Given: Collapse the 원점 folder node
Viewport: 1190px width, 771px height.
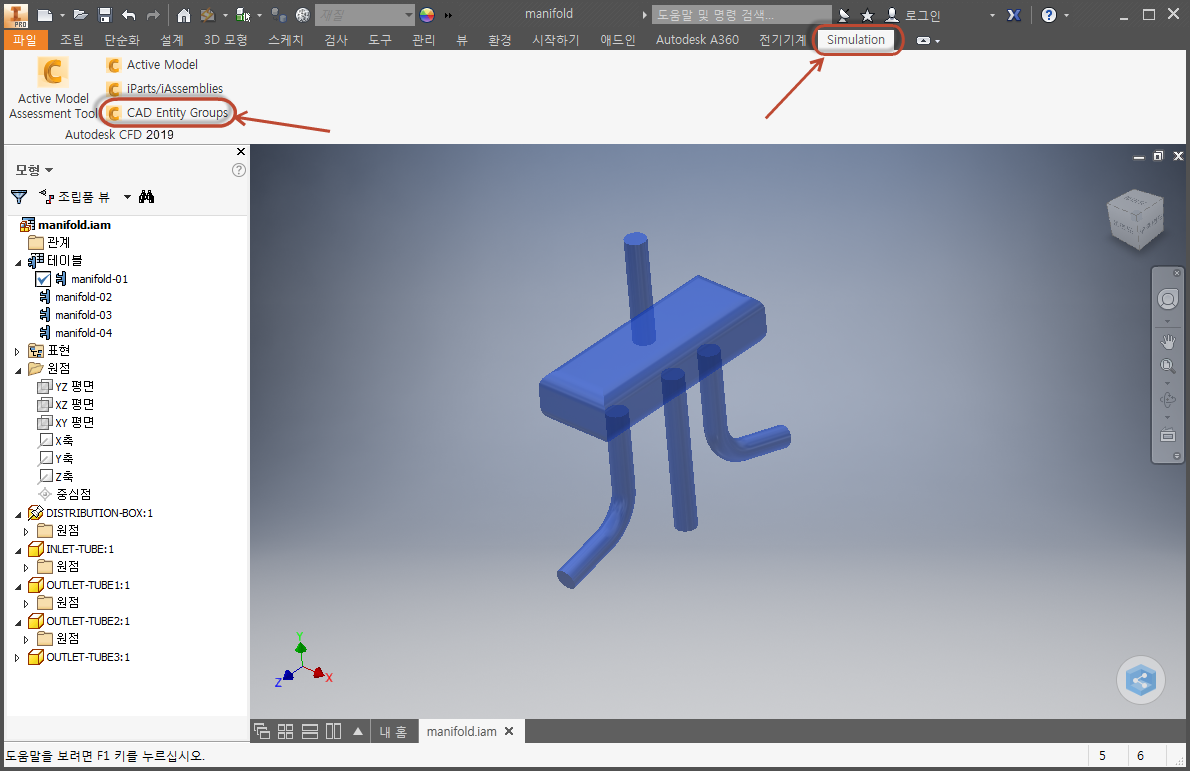Looking at the screenshot, I should coord(18,370).
